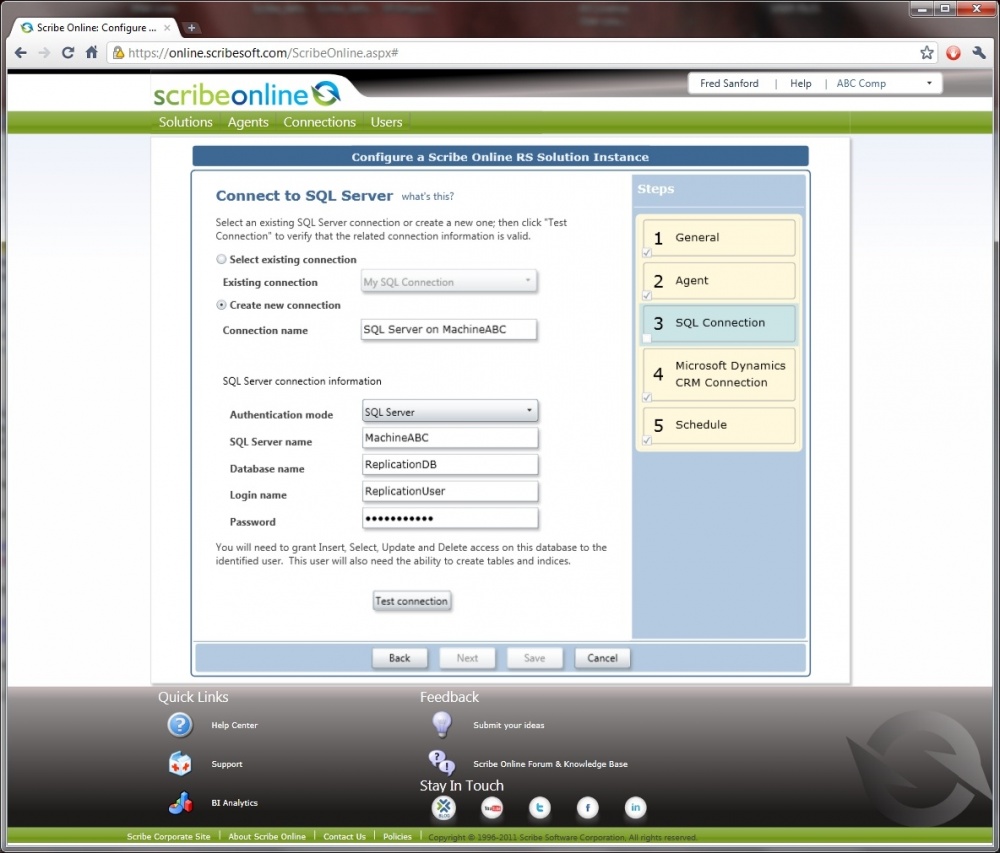Image resolution: width=1000 pixels, height=853 pixels.
Task: Close the Scribe Online browser tab
Action: click(167, 28)
